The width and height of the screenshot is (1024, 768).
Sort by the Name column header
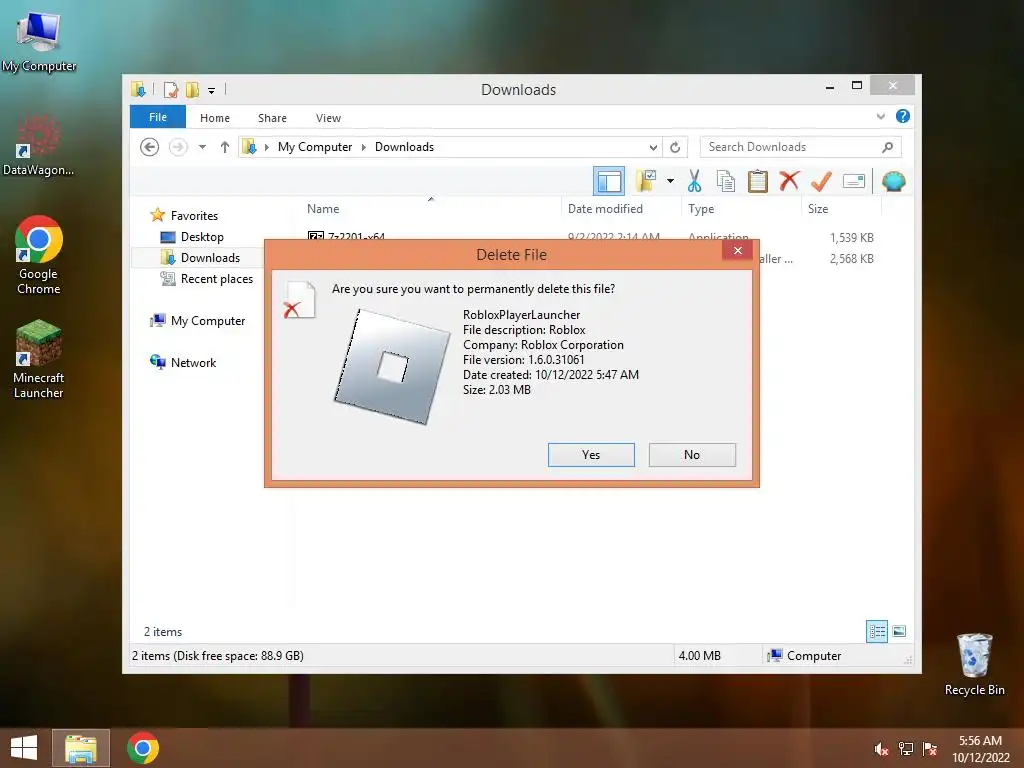click(323, 209)
